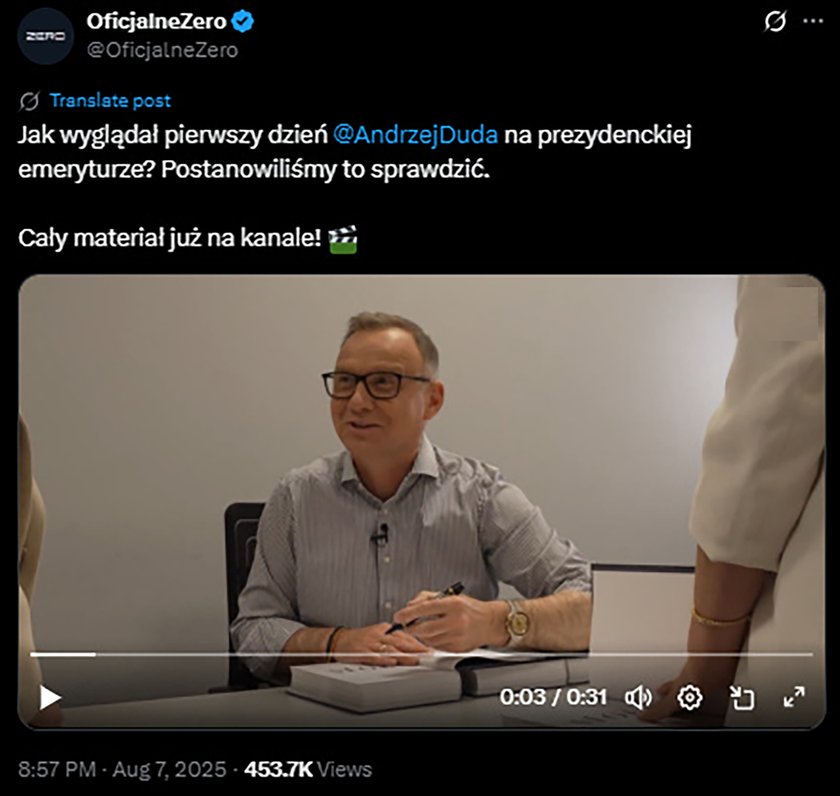Open the @AndrzejDuda mention

(415, 134)
